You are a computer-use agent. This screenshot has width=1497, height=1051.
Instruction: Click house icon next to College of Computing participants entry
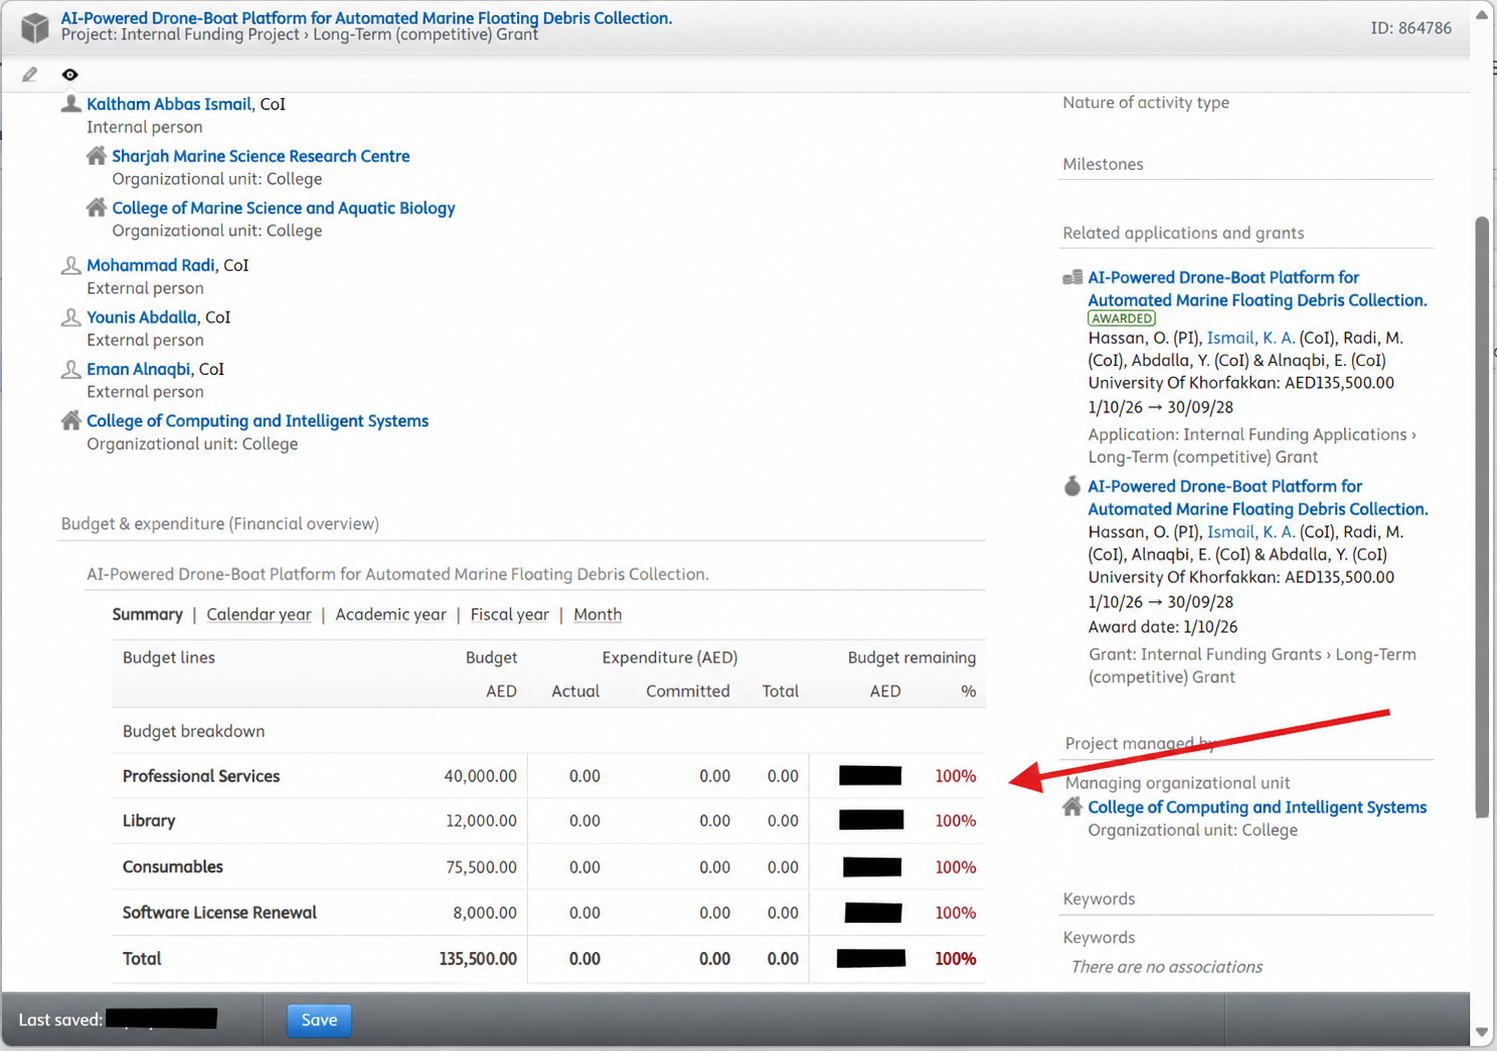71,420
